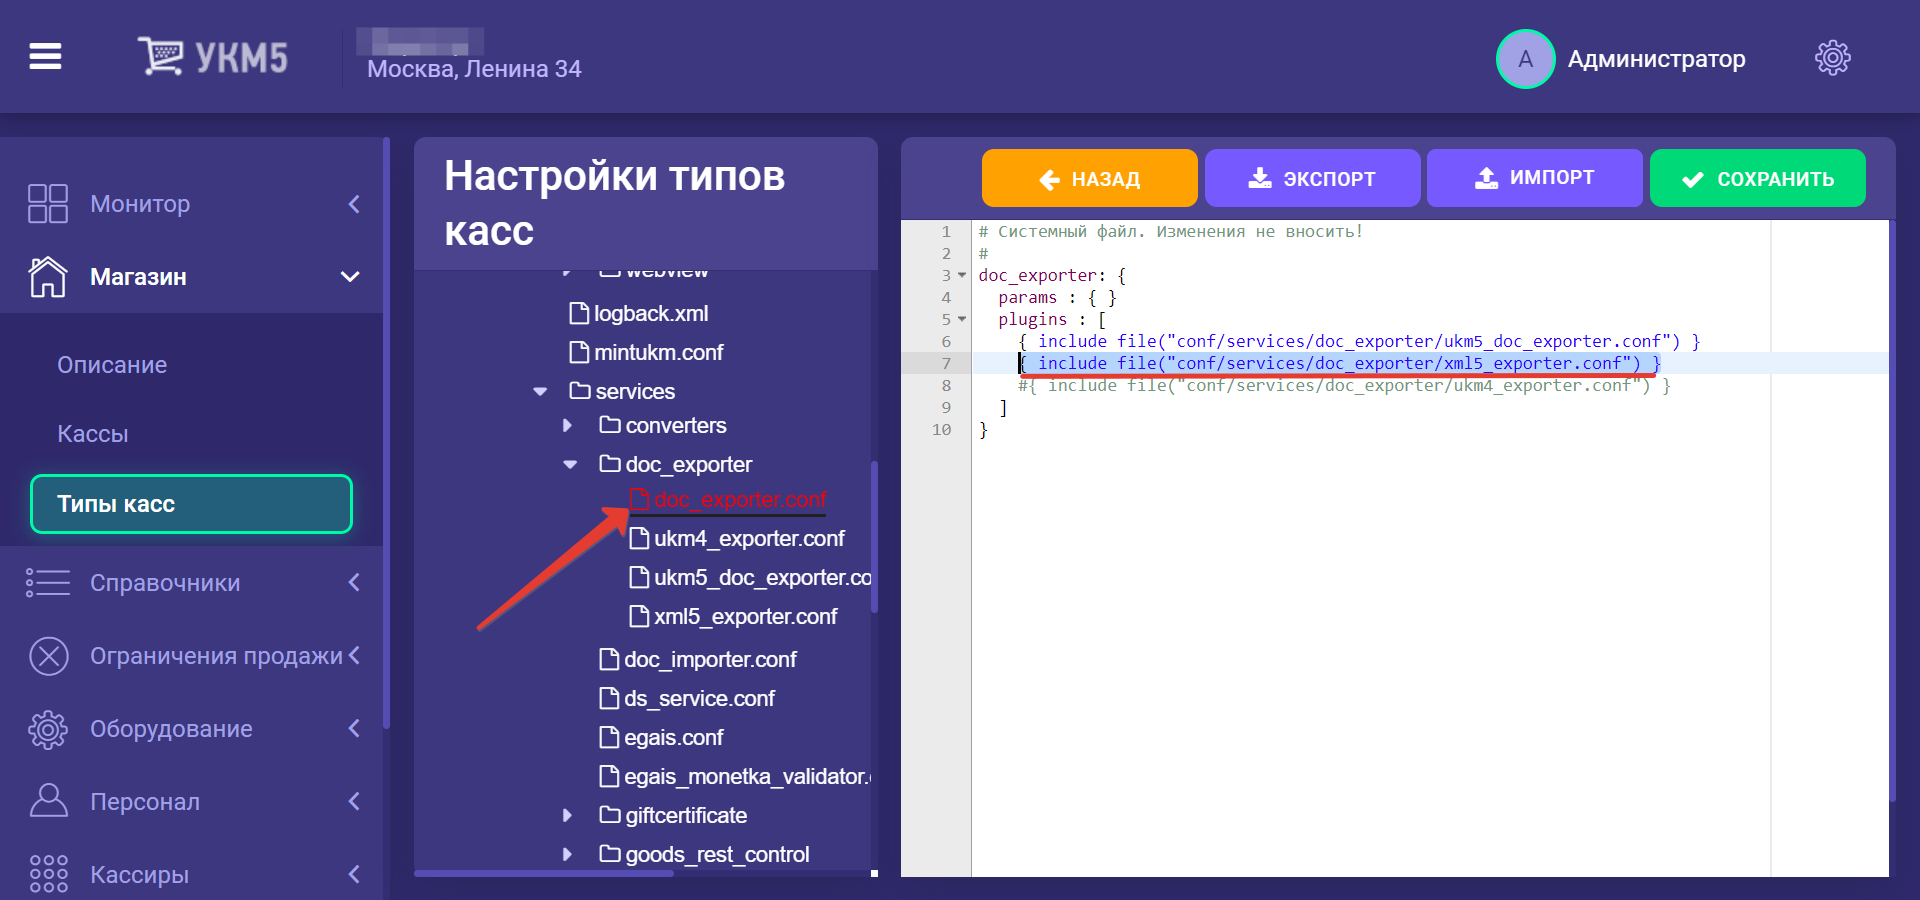Expand the giftcertificate tree arrow
1920x900 pixels.
[568, 815]
